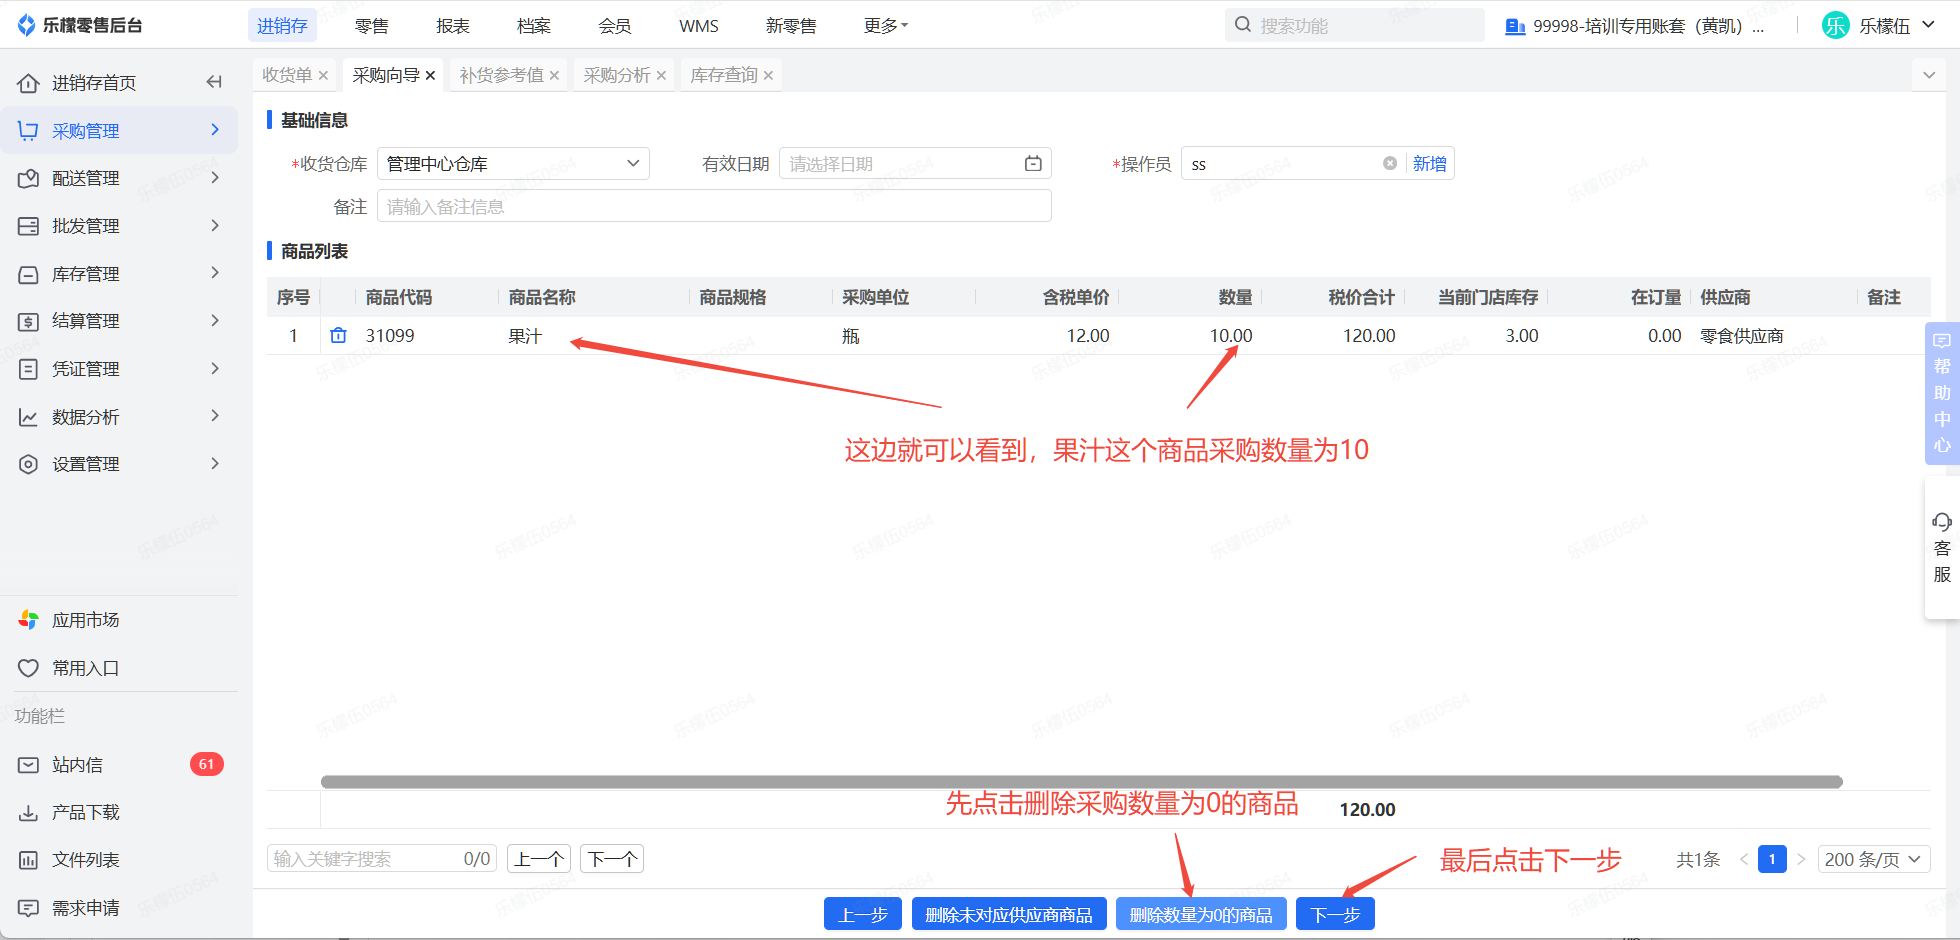Delete 果汁 row with trash icon
The height and width of the screenshot is (940, 1960).
(x=339, y=336)
